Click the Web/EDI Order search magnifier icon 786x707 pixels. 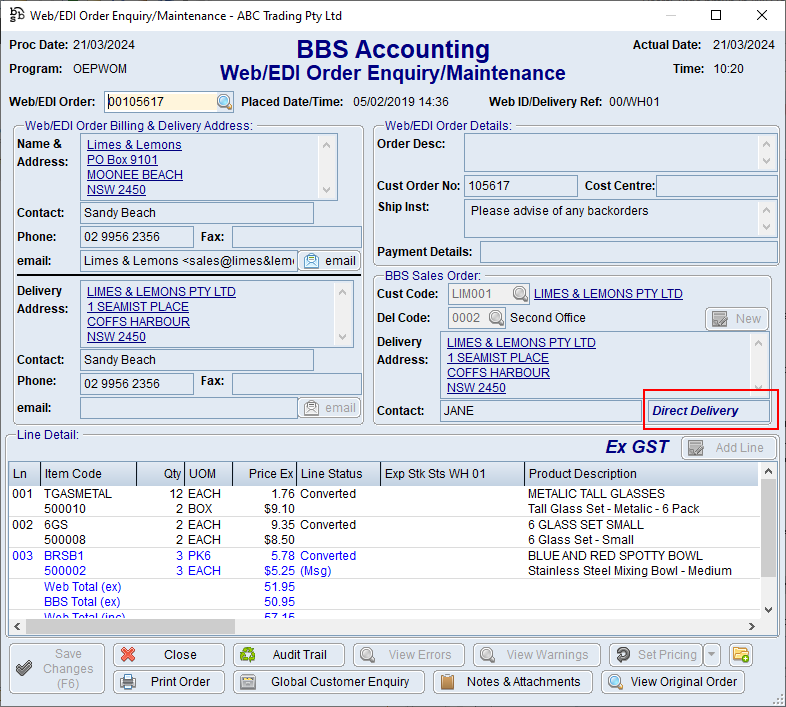pyautogui.click(x=224, y=102)
